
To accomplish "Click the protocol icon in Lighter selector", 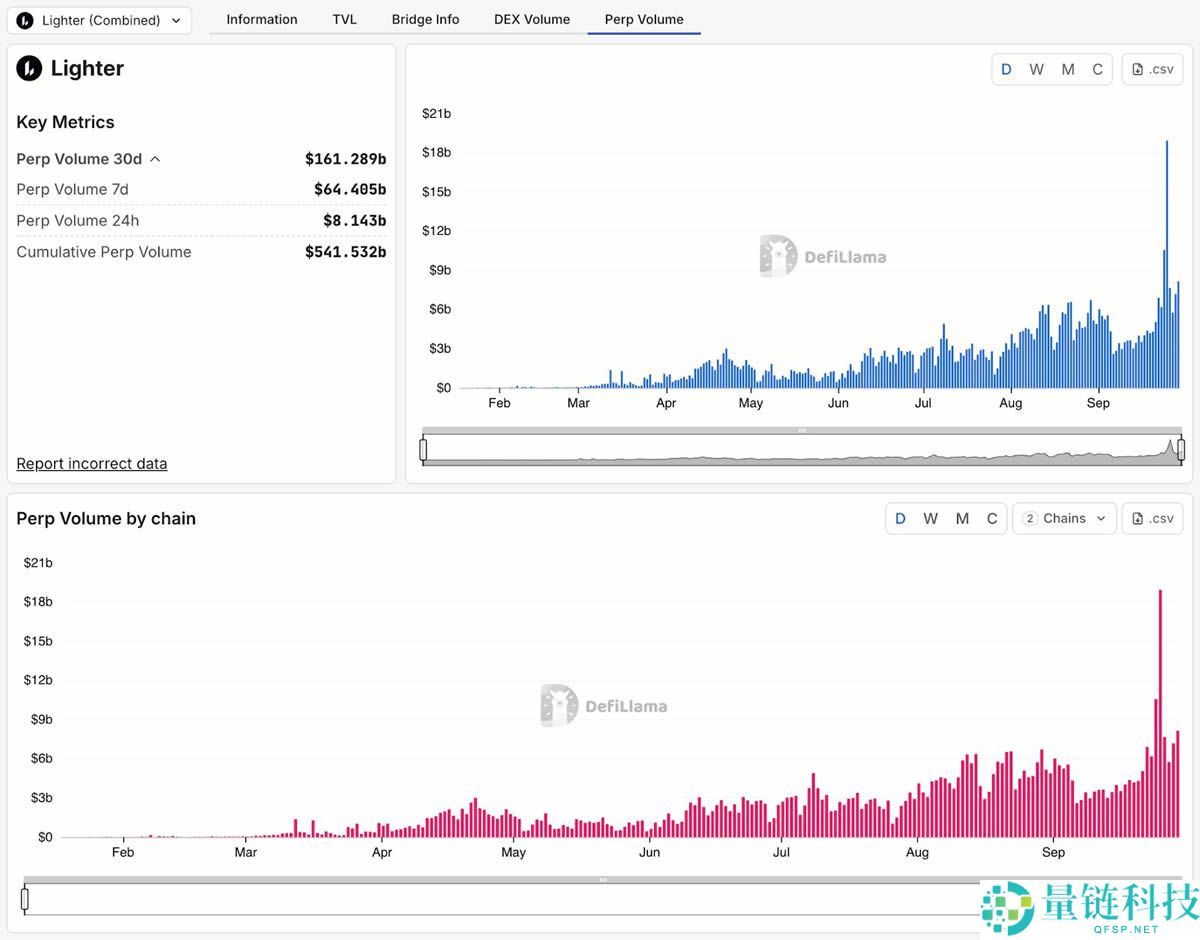I will click(25, 20).
